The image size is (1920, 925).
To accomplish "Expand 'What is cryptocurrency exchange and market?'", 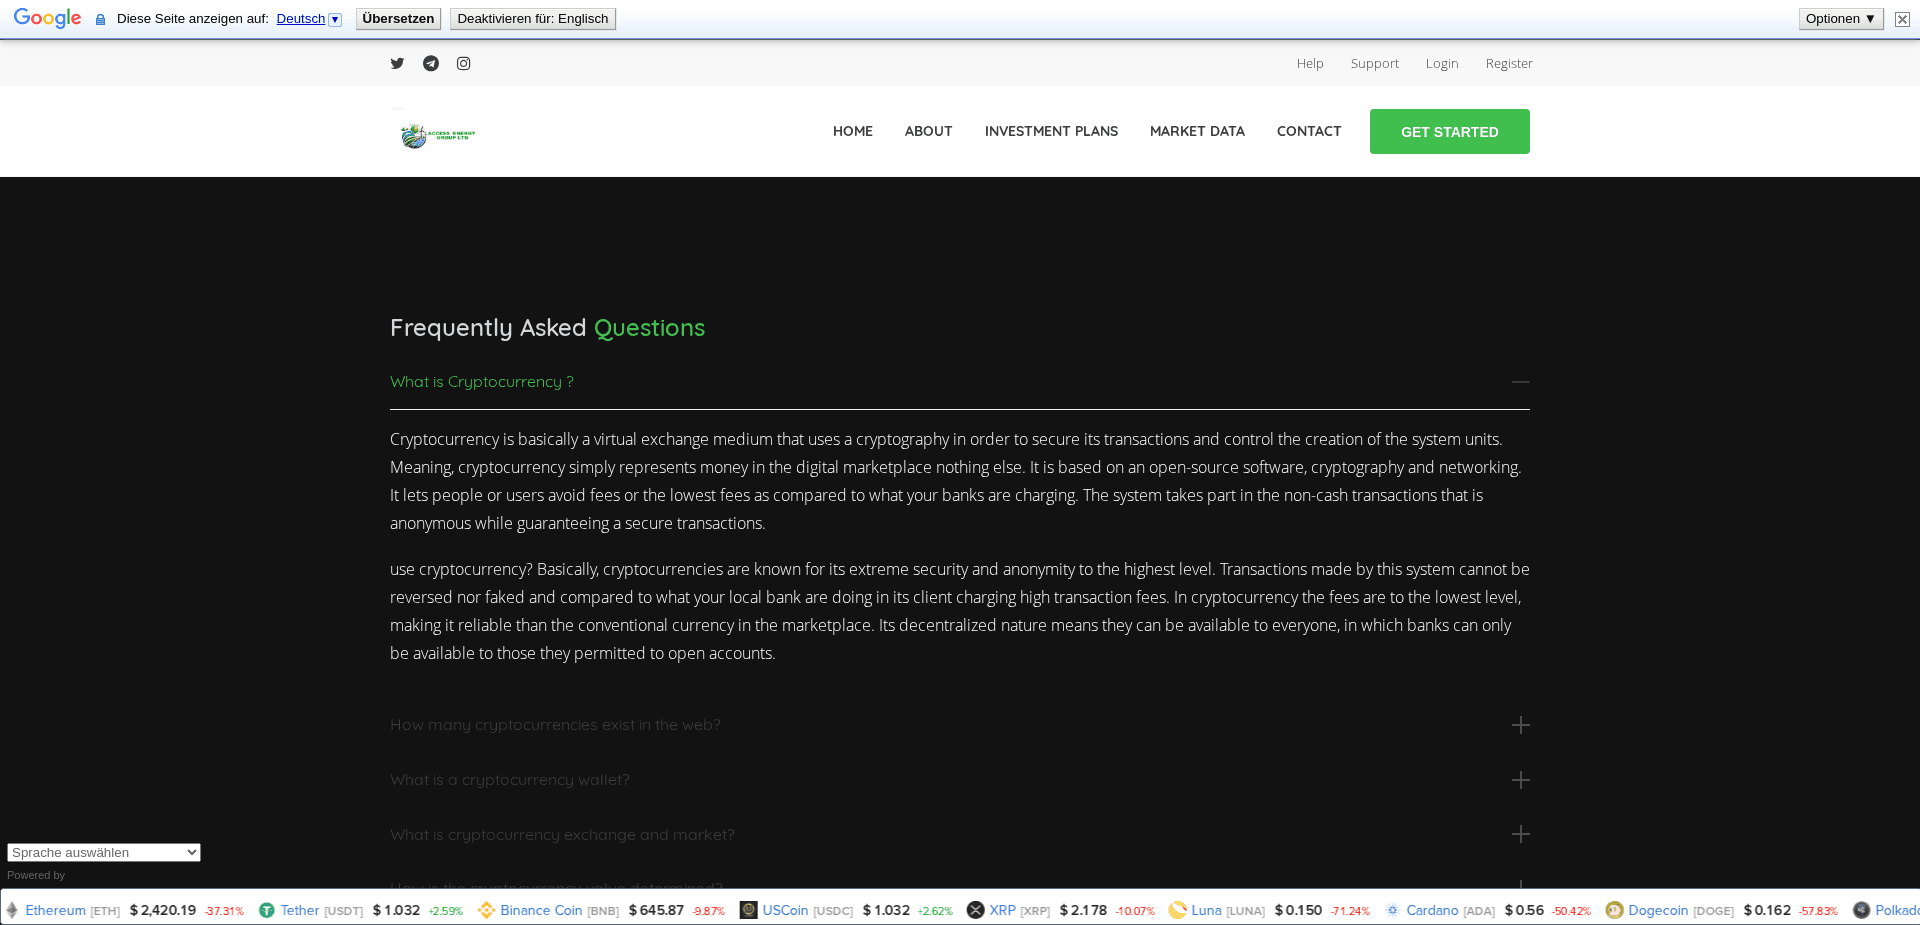I will (1521, 835).
